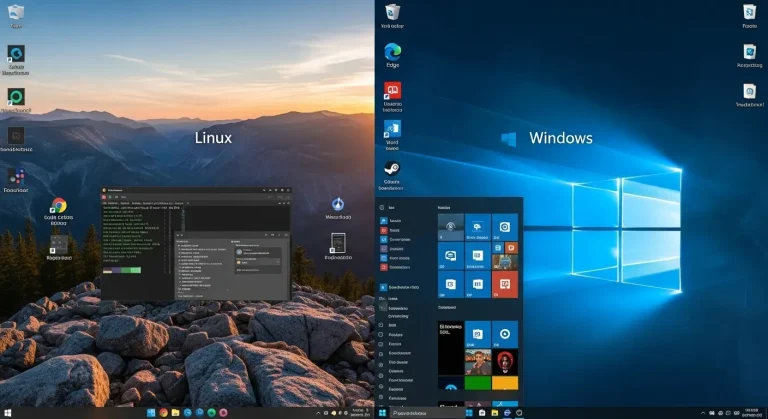This screenshot has width=768, height=419.
Task: Open the Steam icon on the Windows desktop
Action: (392, 169)
